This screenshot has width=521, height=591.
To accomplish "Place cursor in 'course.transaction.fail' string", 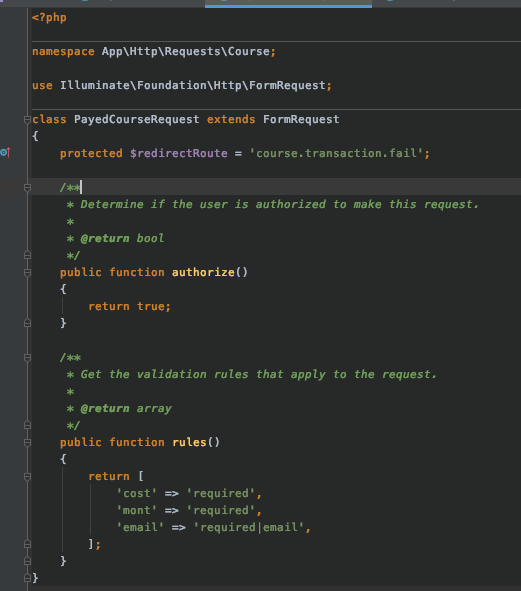I will click(337, 153).
